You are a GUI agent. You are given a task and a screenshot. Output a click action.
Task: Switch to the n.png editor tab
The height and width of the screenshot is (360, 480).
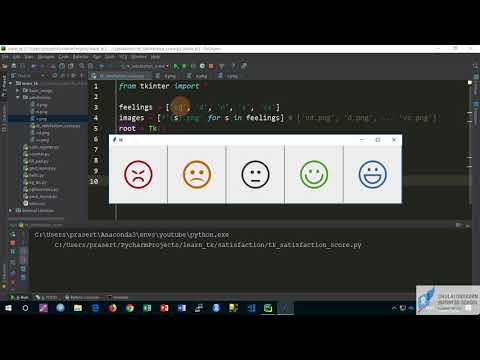197,76
